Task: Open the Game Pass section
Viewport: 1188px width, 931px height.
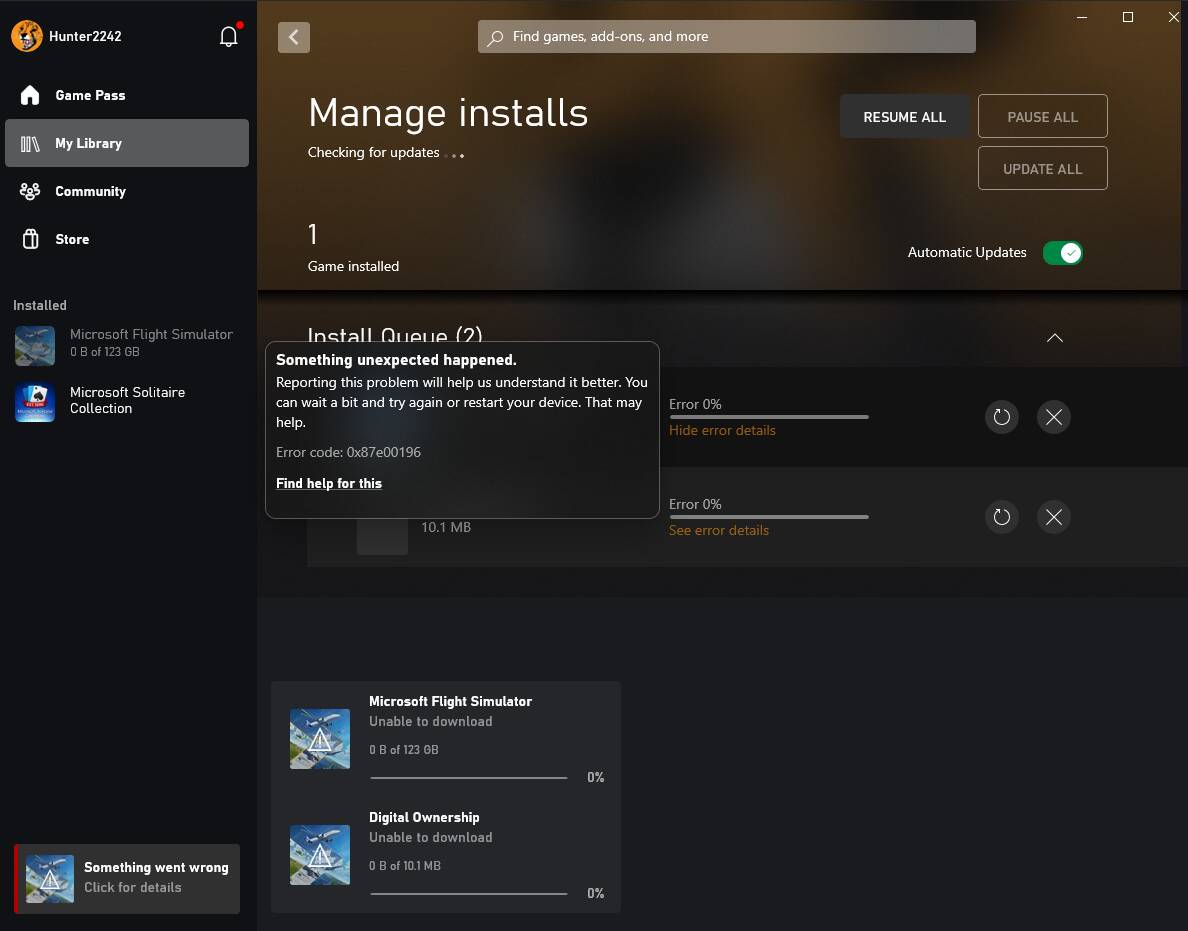Action: pos(90,95)
